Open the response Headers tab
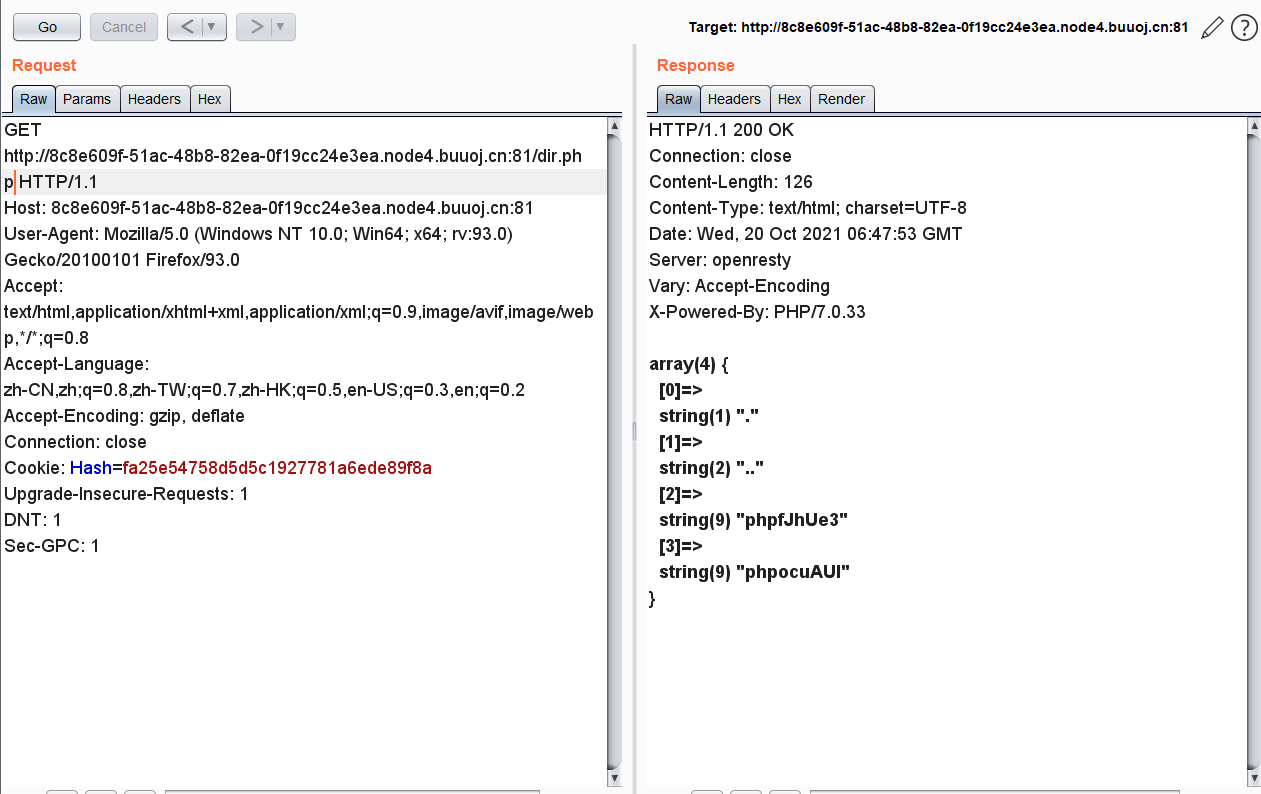 pos(734,99)
